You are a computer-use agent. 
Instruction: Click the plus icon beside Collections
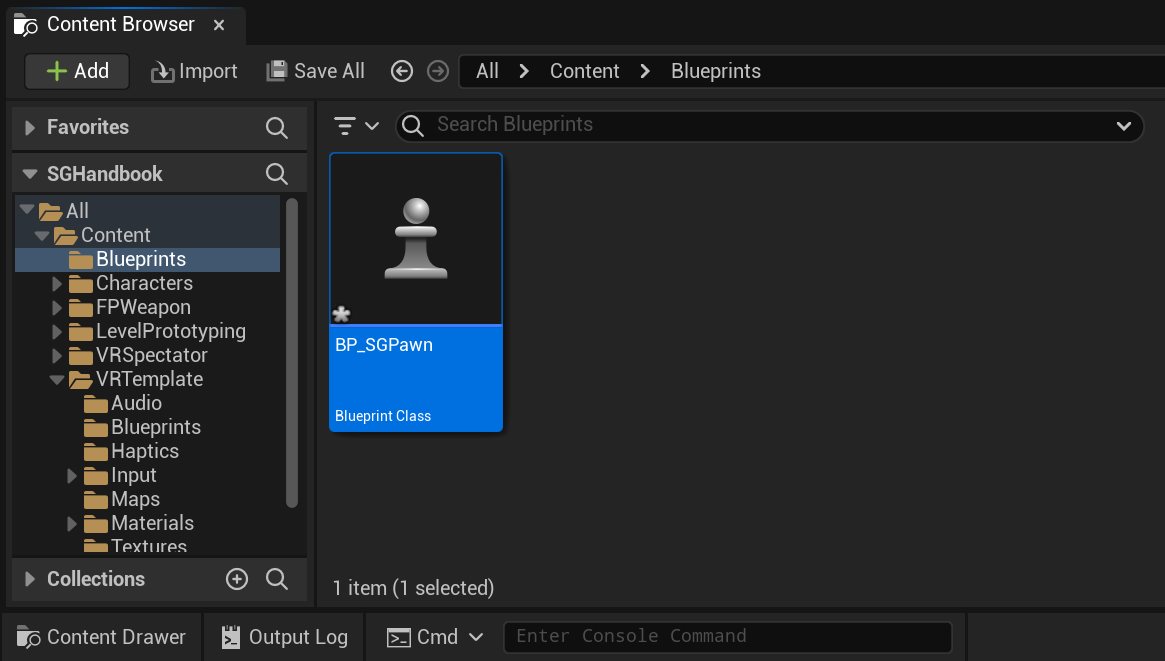point(237,579)
